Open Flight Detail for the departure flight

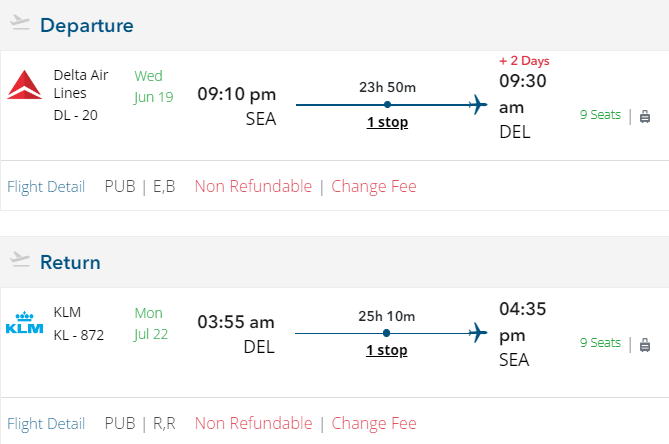click(46, 186)
